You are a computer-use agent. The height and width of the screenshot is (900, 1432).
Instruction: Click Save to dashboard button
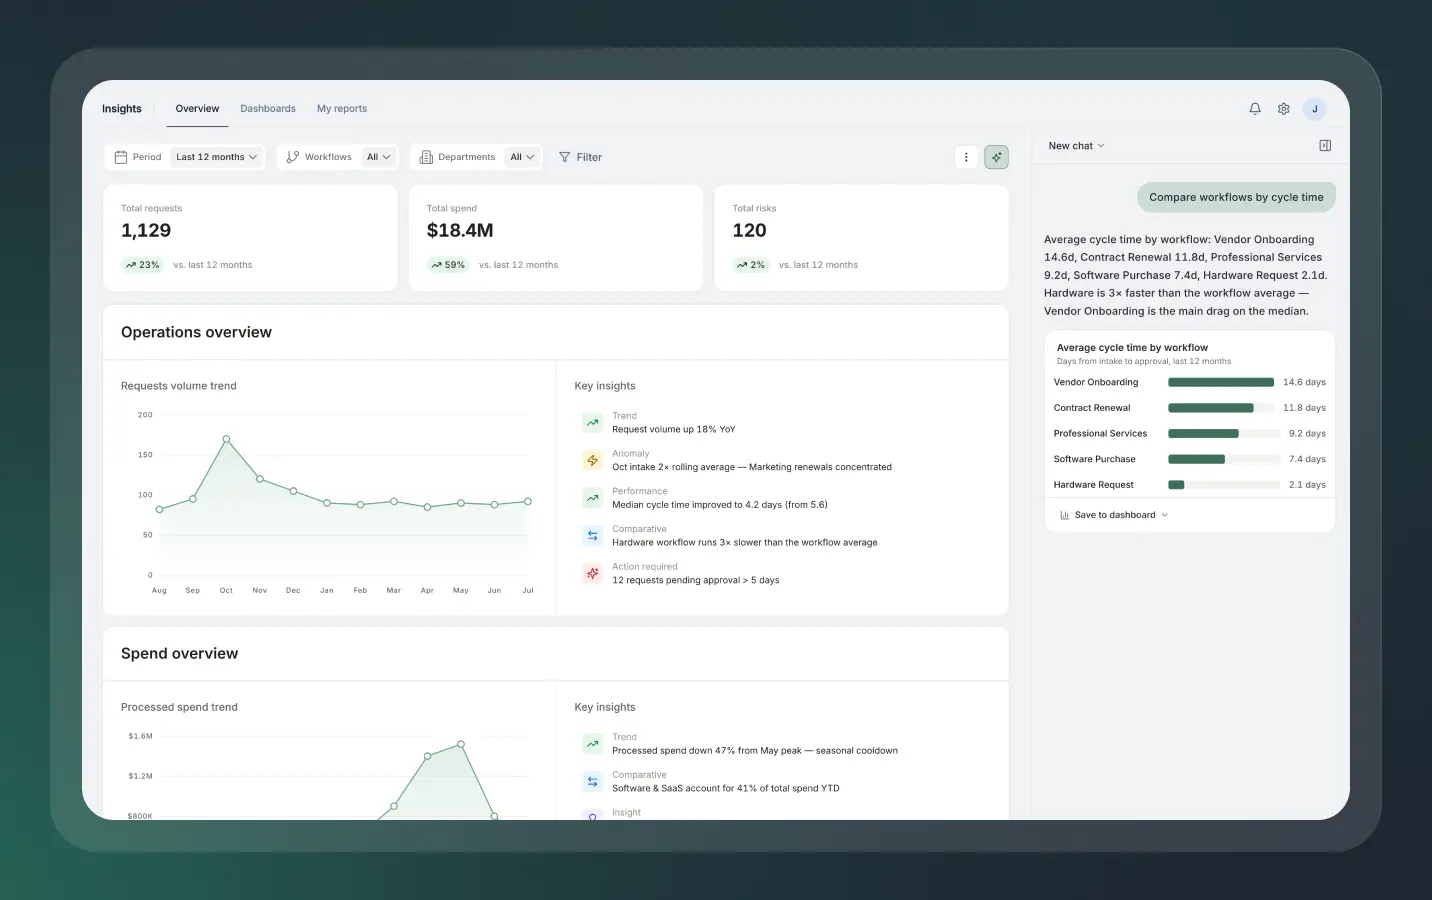(x=1114, y=515)
